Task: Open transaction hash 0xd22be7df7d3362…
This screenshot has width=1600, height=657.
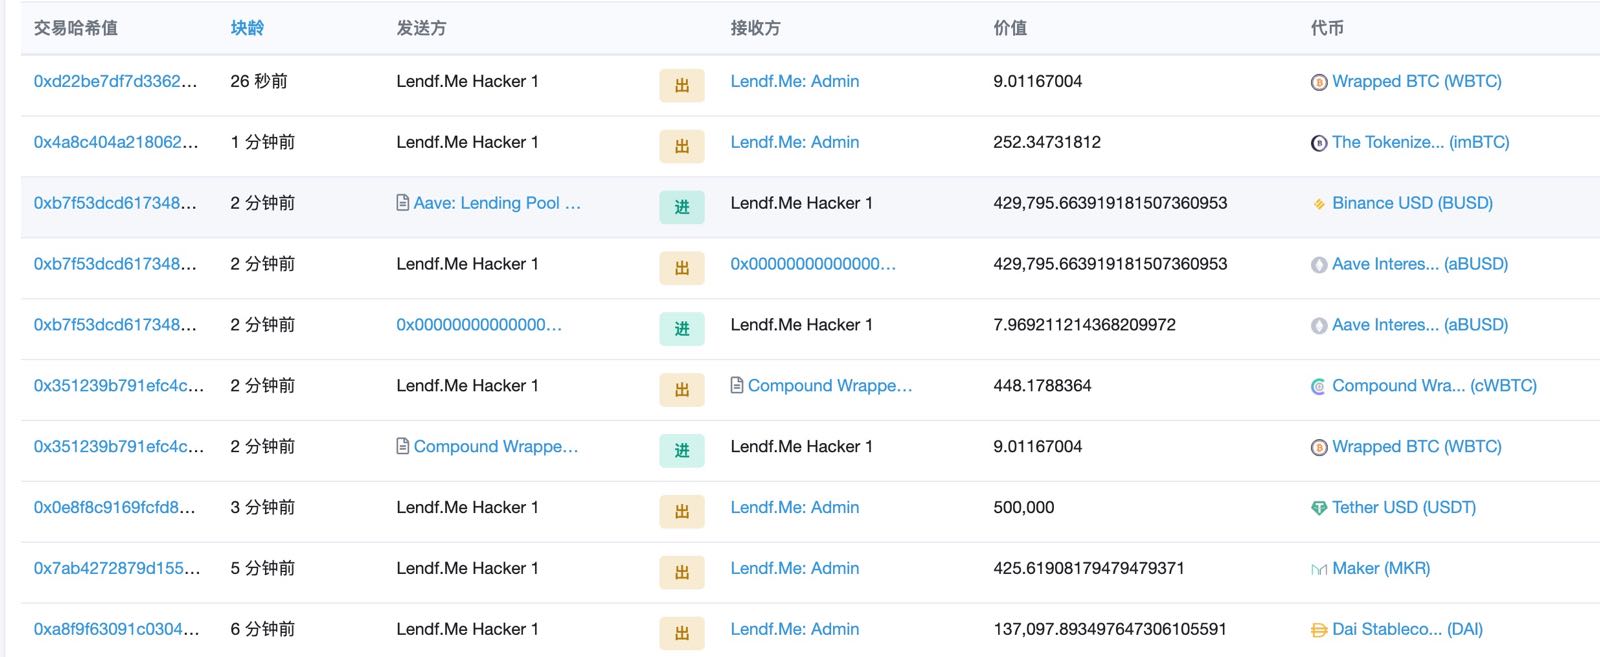Action: [115, 81]
